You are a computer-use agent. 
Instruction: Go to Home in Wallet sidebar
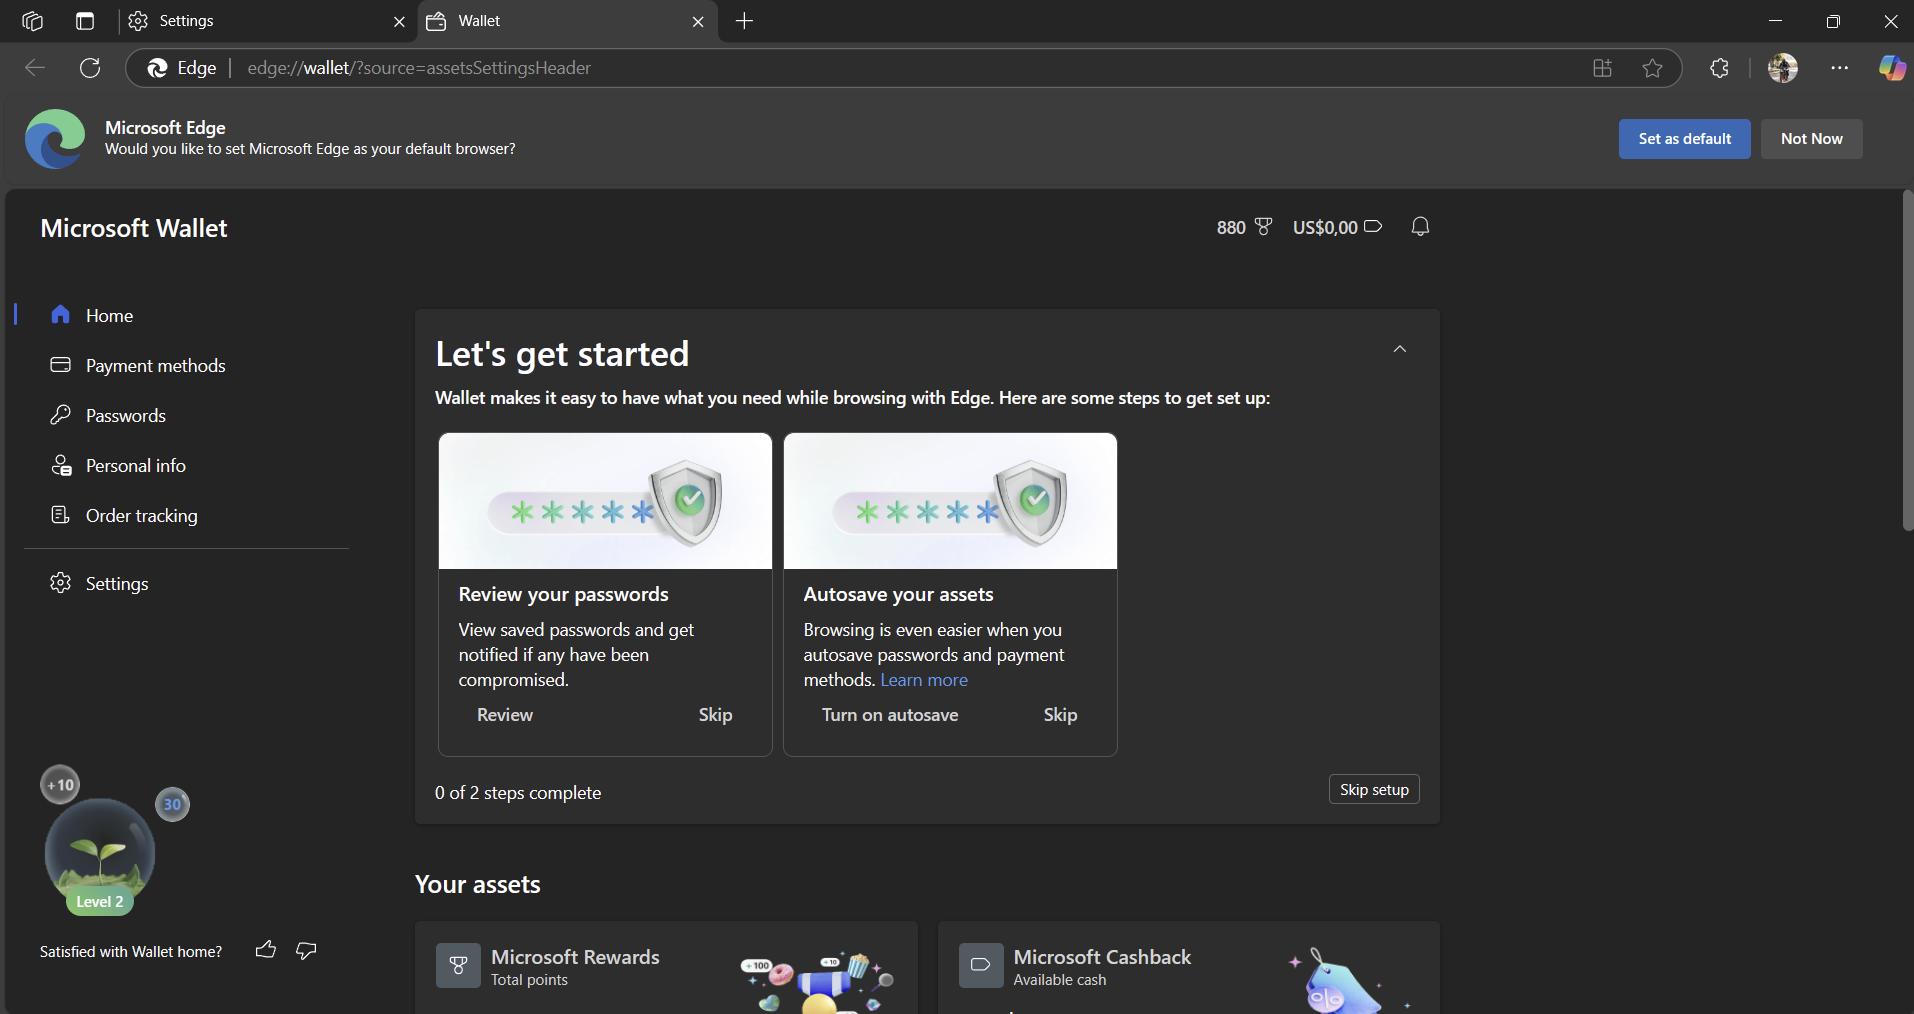[186, 315]
